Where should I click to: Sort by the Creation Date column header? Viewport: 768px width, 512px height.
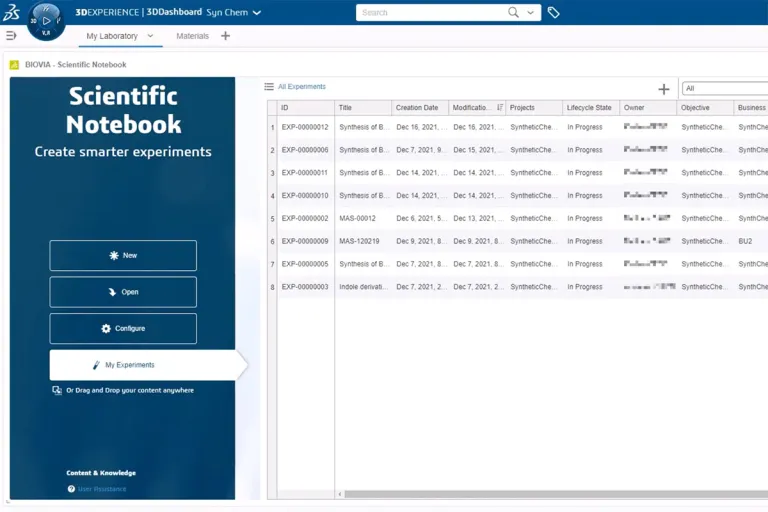pos(420,107)
